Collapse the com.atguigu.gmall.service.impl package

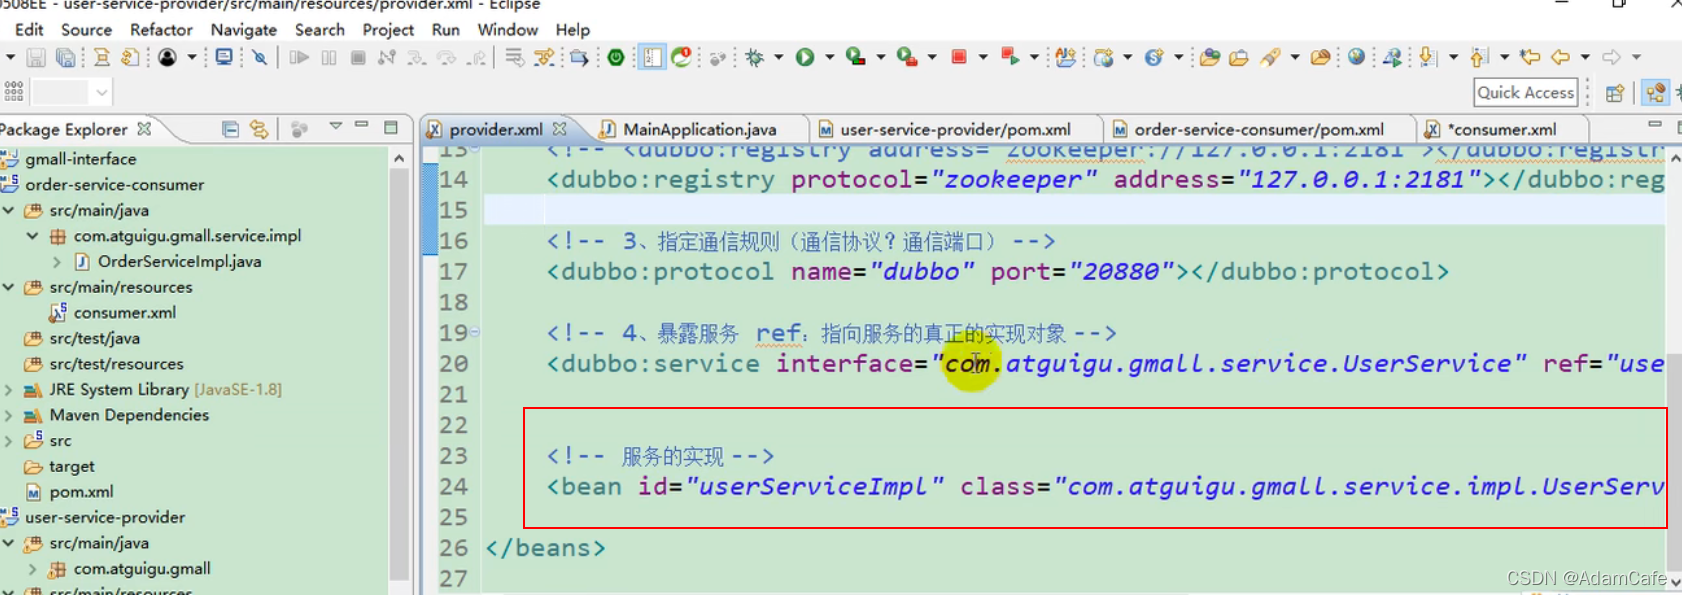(x=32, y=236)
